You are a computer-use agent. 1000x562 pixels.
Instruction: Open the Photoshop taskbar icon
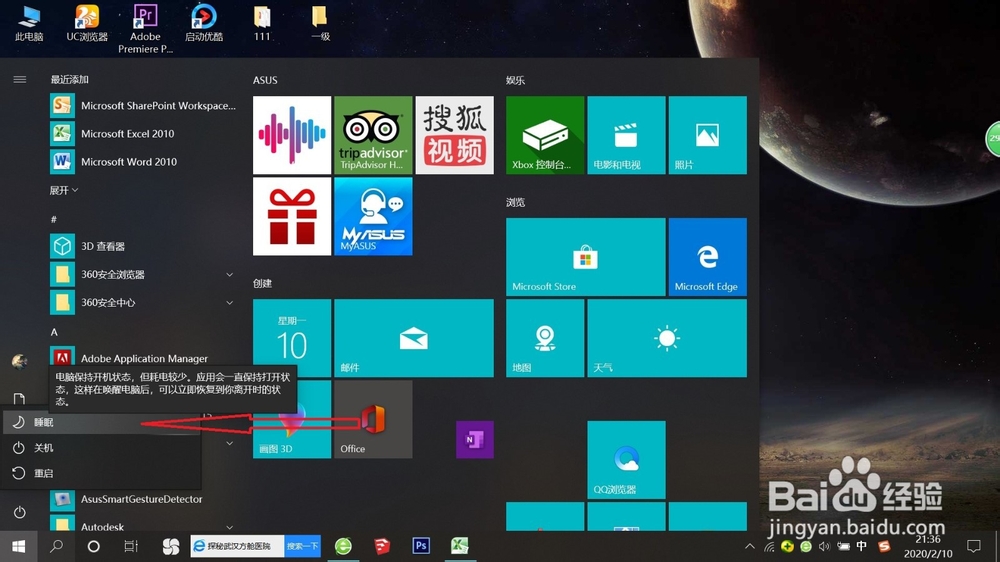click(x=421, y=546)
